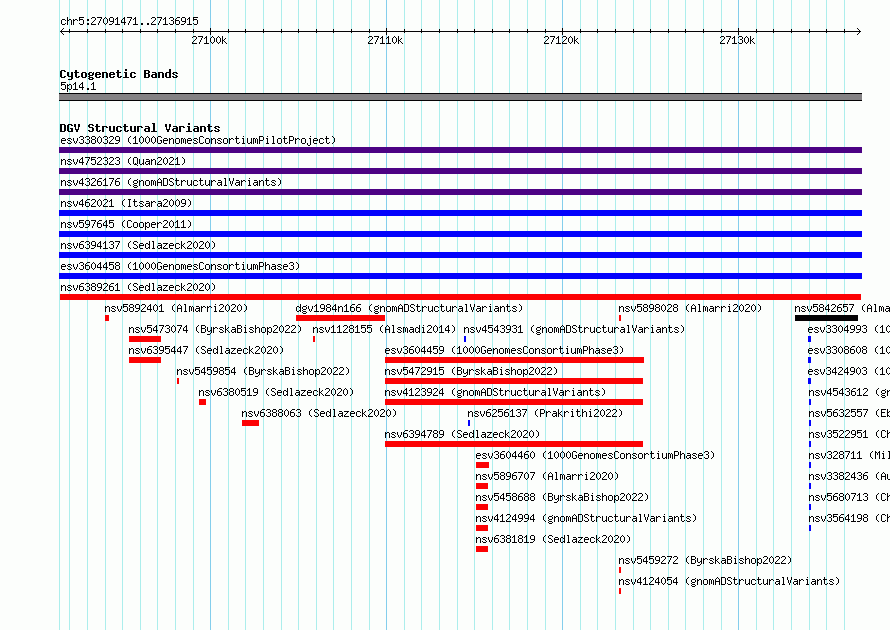
Task: Open nsv6256137 (Prakrithi2022) label
Action: tap(545, 413)
